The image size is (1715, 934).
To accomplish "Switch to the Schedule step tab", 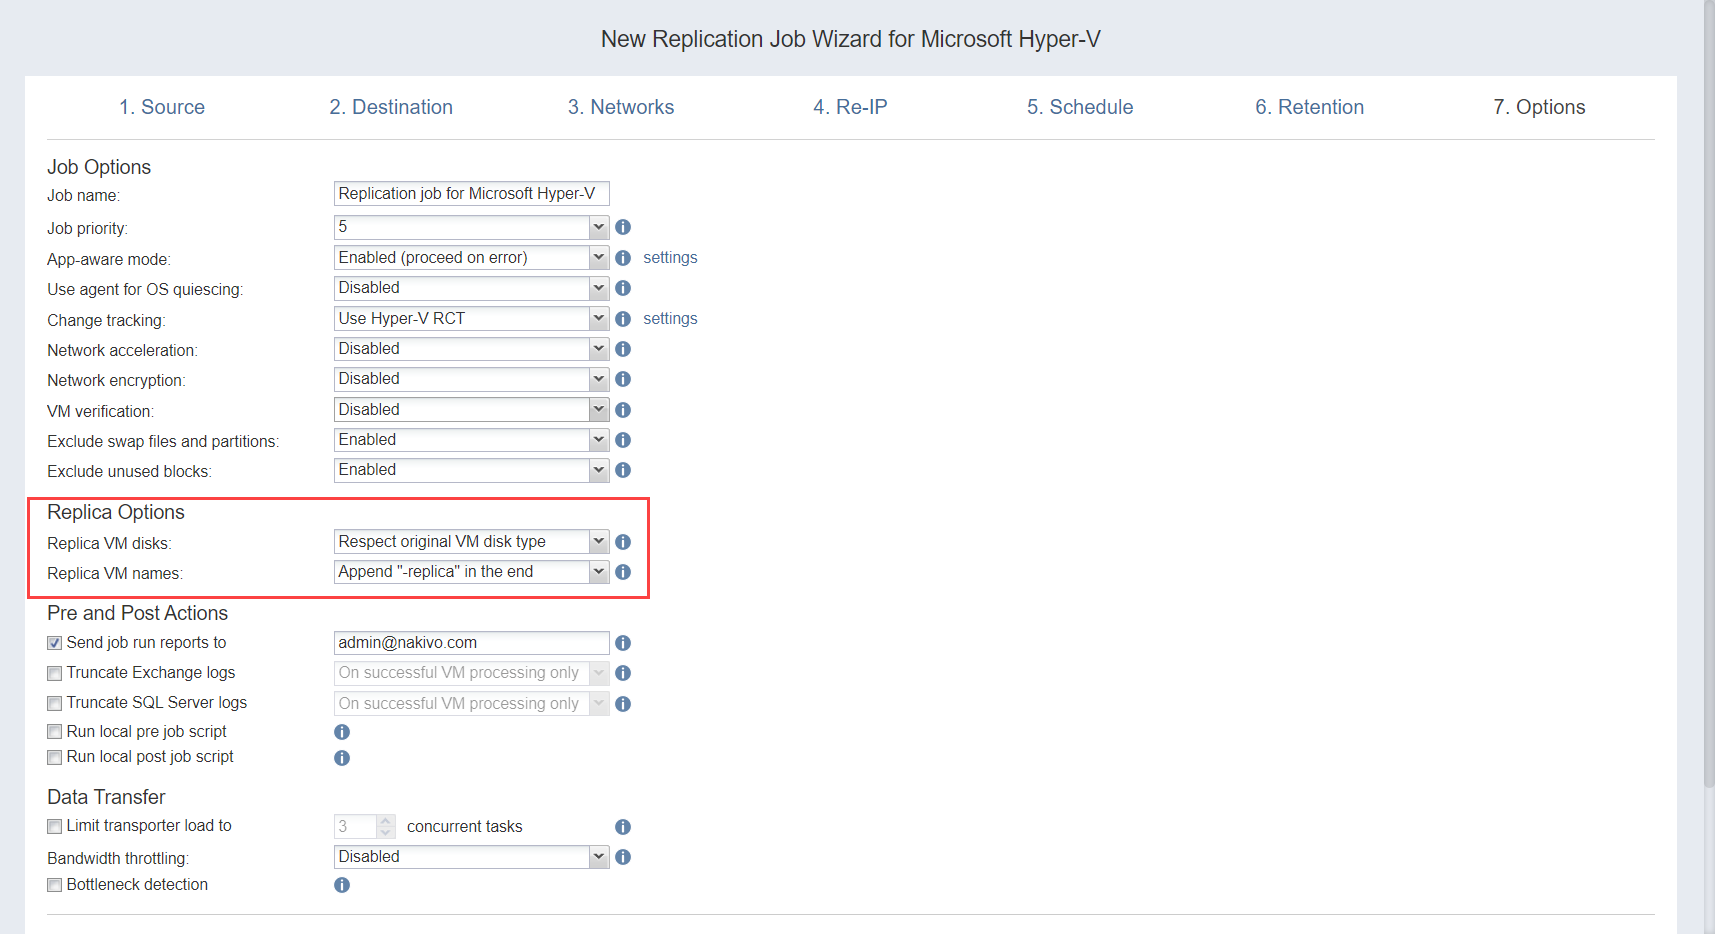I will click(1079, 107).
